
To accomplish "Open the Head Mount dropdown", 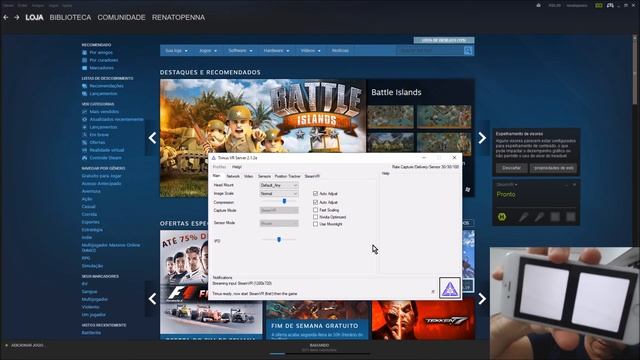I will [x=279, y=185].
